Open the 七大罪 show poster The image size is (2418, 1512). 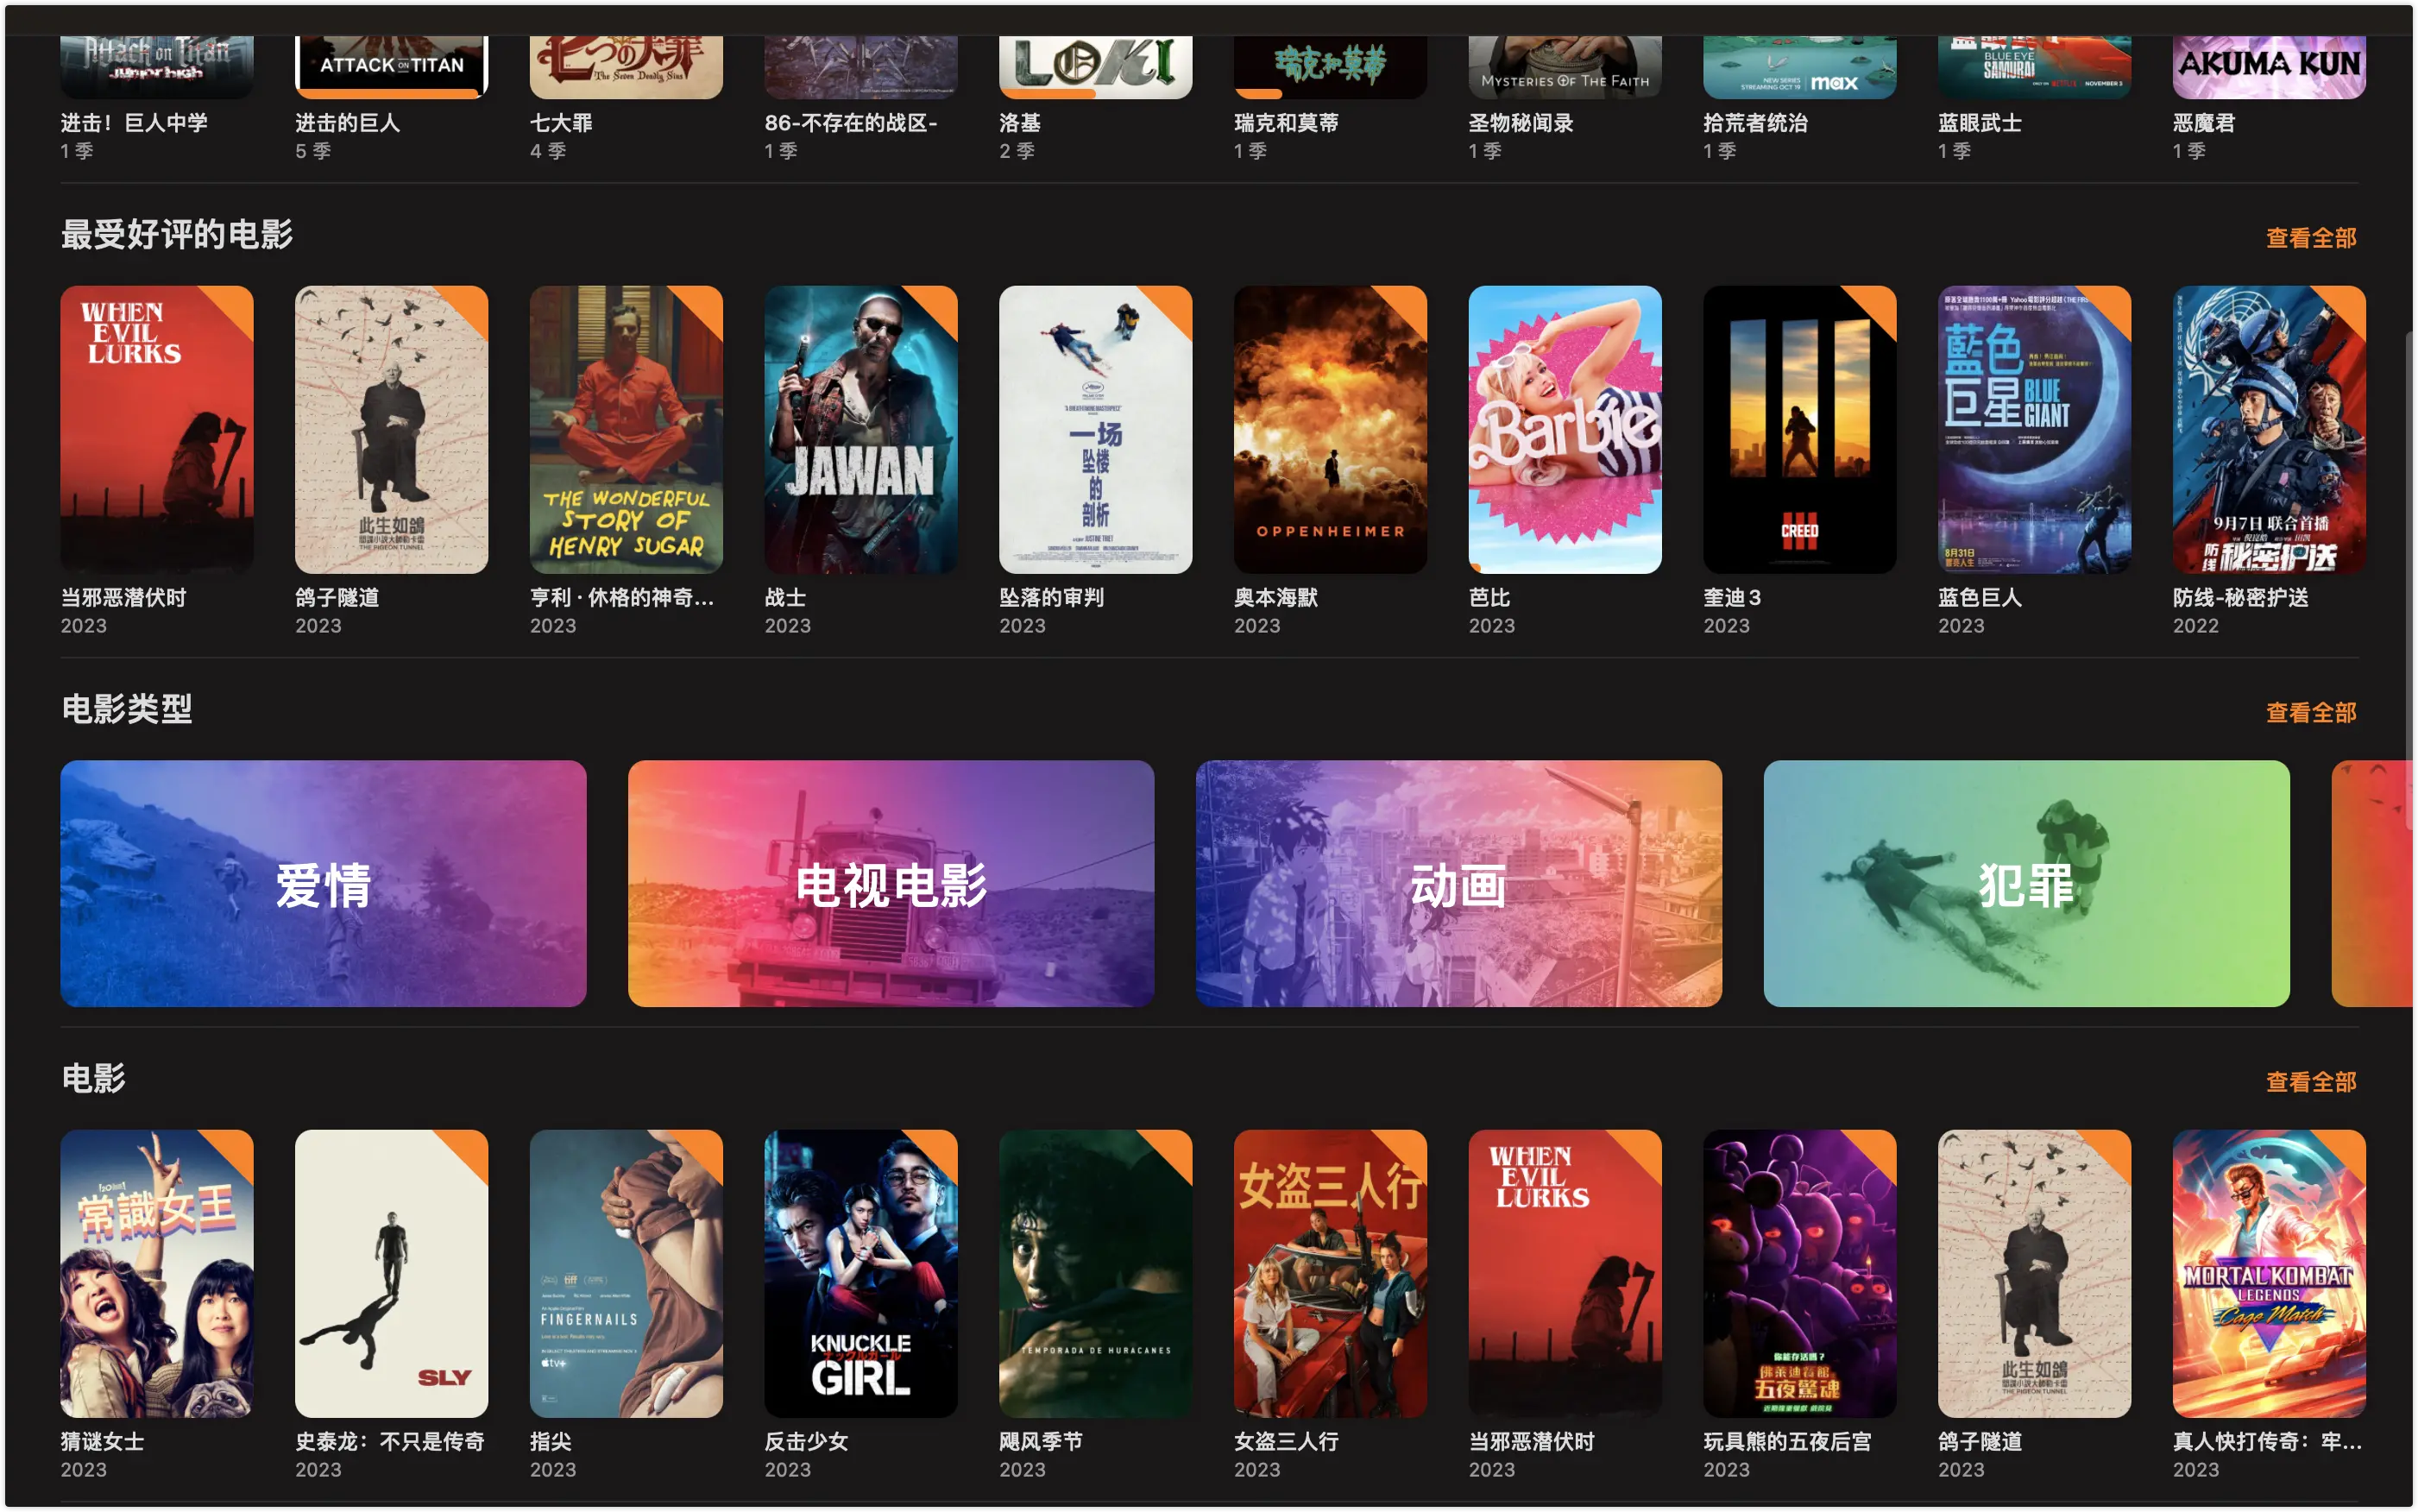coord(626,67)
